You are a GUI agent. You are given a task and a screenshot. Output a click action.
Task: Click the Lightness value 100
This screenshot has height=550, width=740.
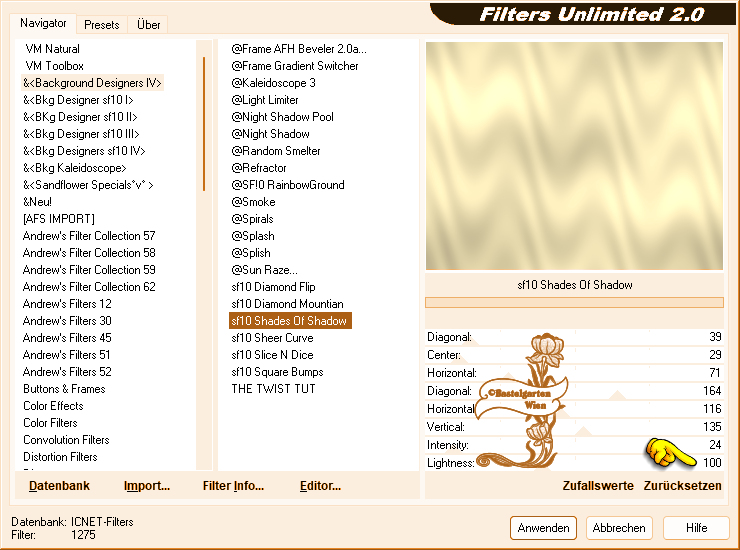pos(712,463)
